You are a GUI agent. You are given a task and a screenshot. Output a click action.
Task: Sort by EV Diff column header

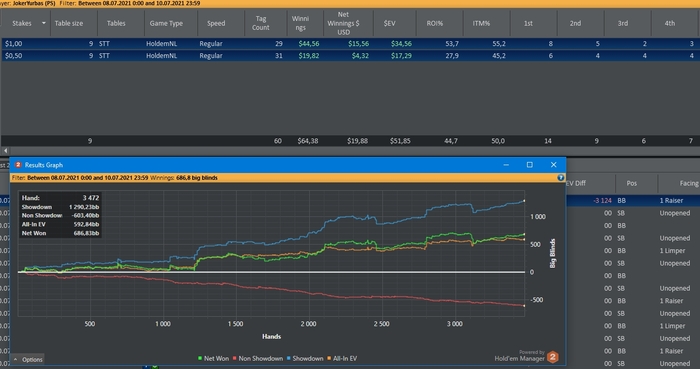pos(576,183)
